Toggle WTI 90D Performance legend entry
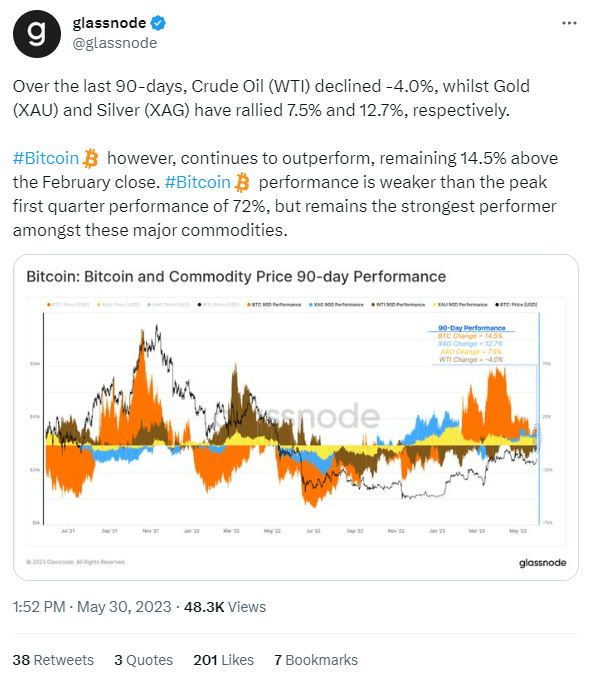 pos(398,305)
